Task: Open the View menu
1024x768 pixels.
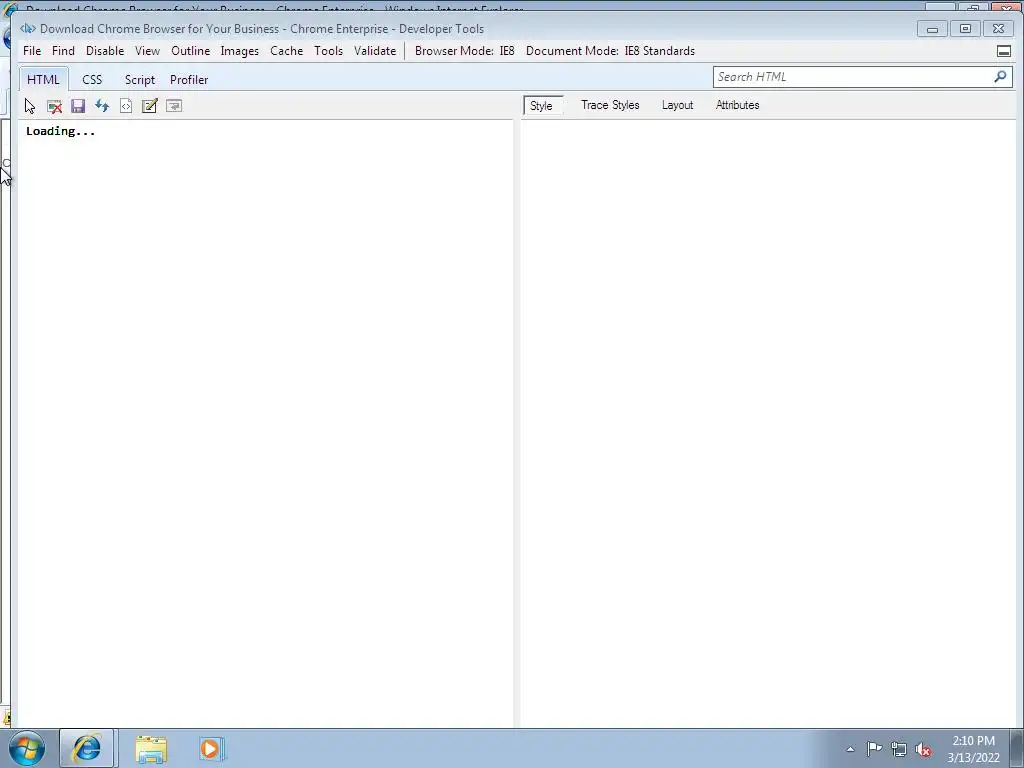Action: [x=148, y=51]
